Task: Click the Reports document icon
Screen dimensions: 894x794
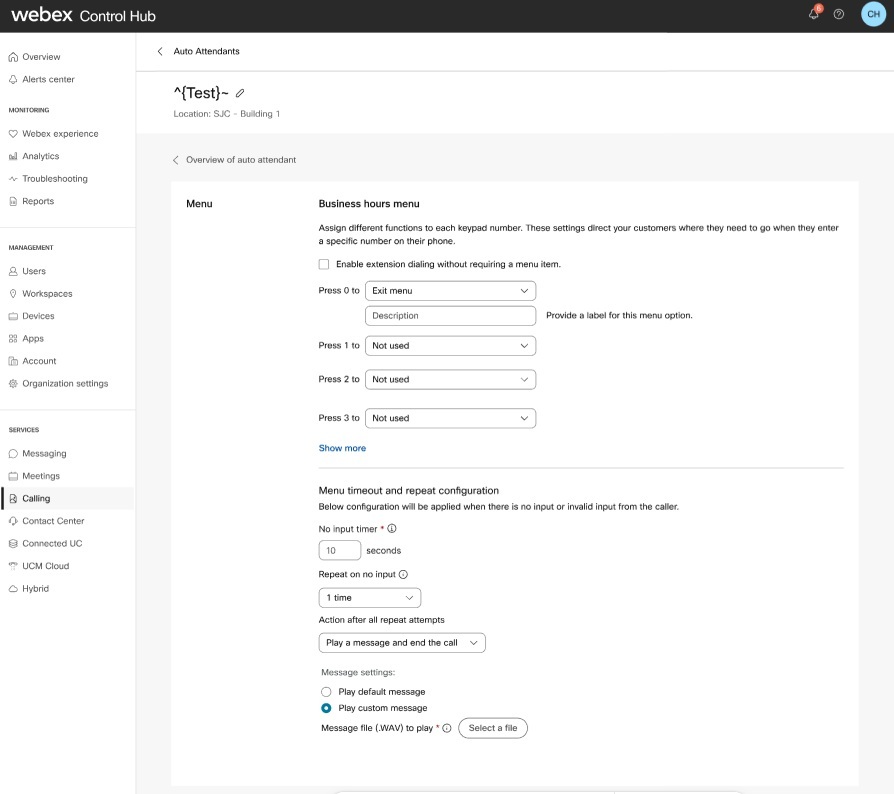Action: tap(13, 201)
